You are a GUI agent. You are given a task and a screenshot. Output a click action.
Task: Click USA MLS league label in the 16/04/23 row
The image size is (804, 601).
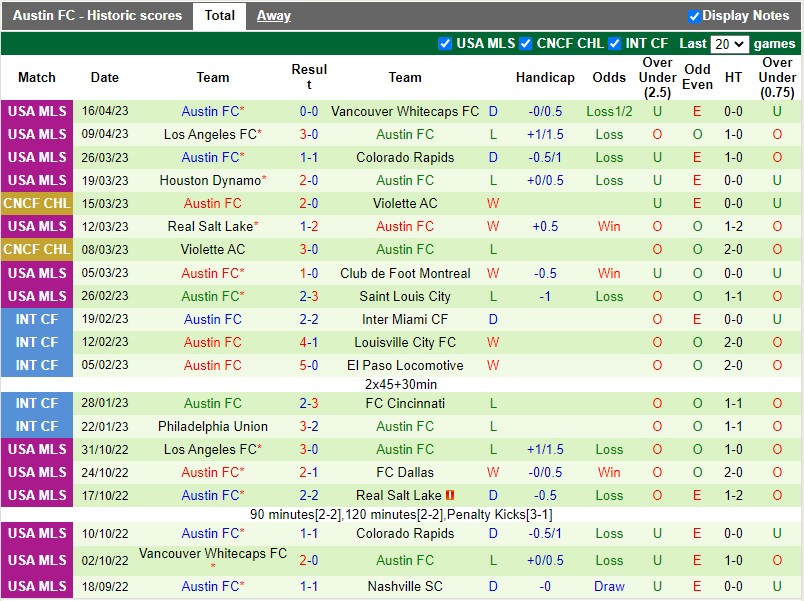coord(37,111)
